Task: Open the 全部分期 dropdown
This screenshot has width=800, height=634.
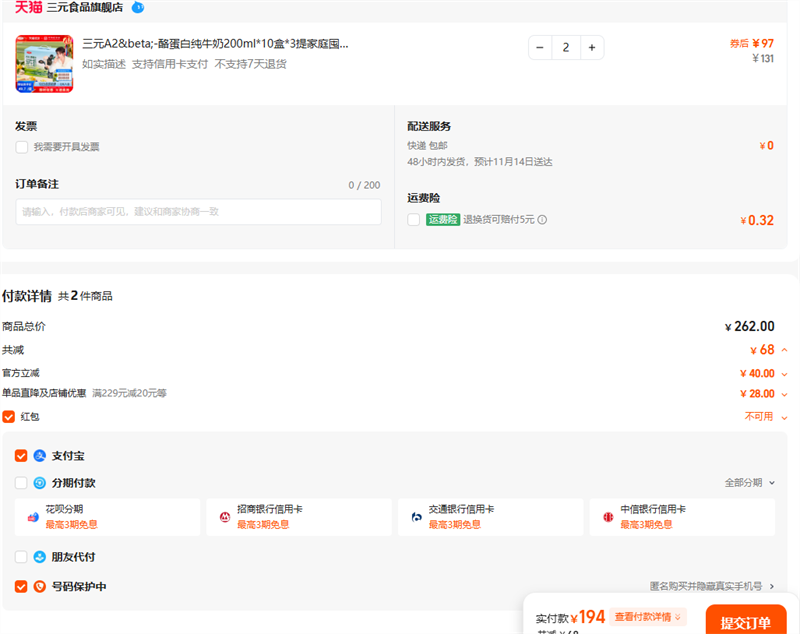Action: (750, 483)
